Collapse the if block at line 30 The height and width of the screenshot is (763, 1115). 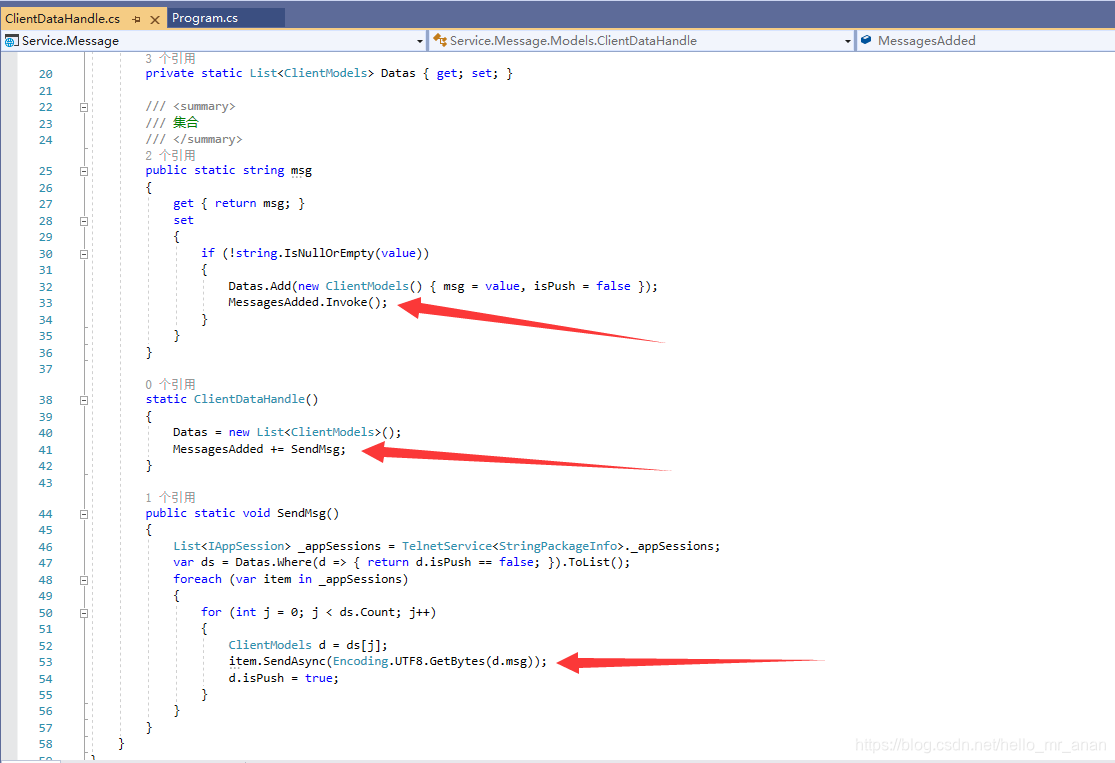pyautogui.click(x=84, y=254)
